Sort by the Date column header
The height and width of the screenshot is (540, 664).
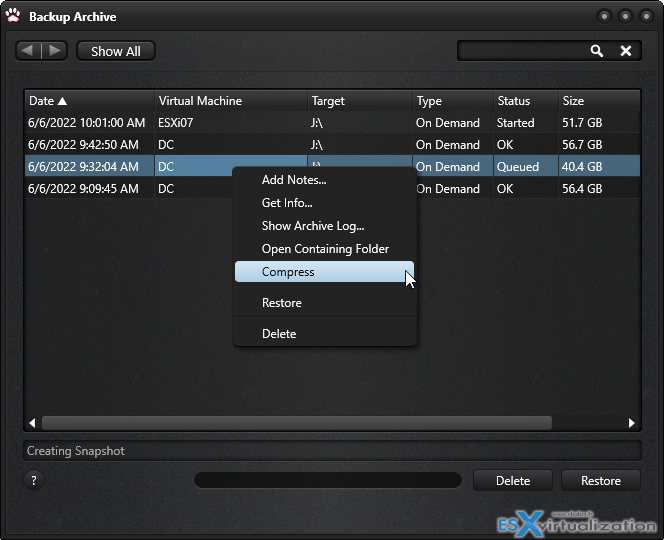pos(89,101)
